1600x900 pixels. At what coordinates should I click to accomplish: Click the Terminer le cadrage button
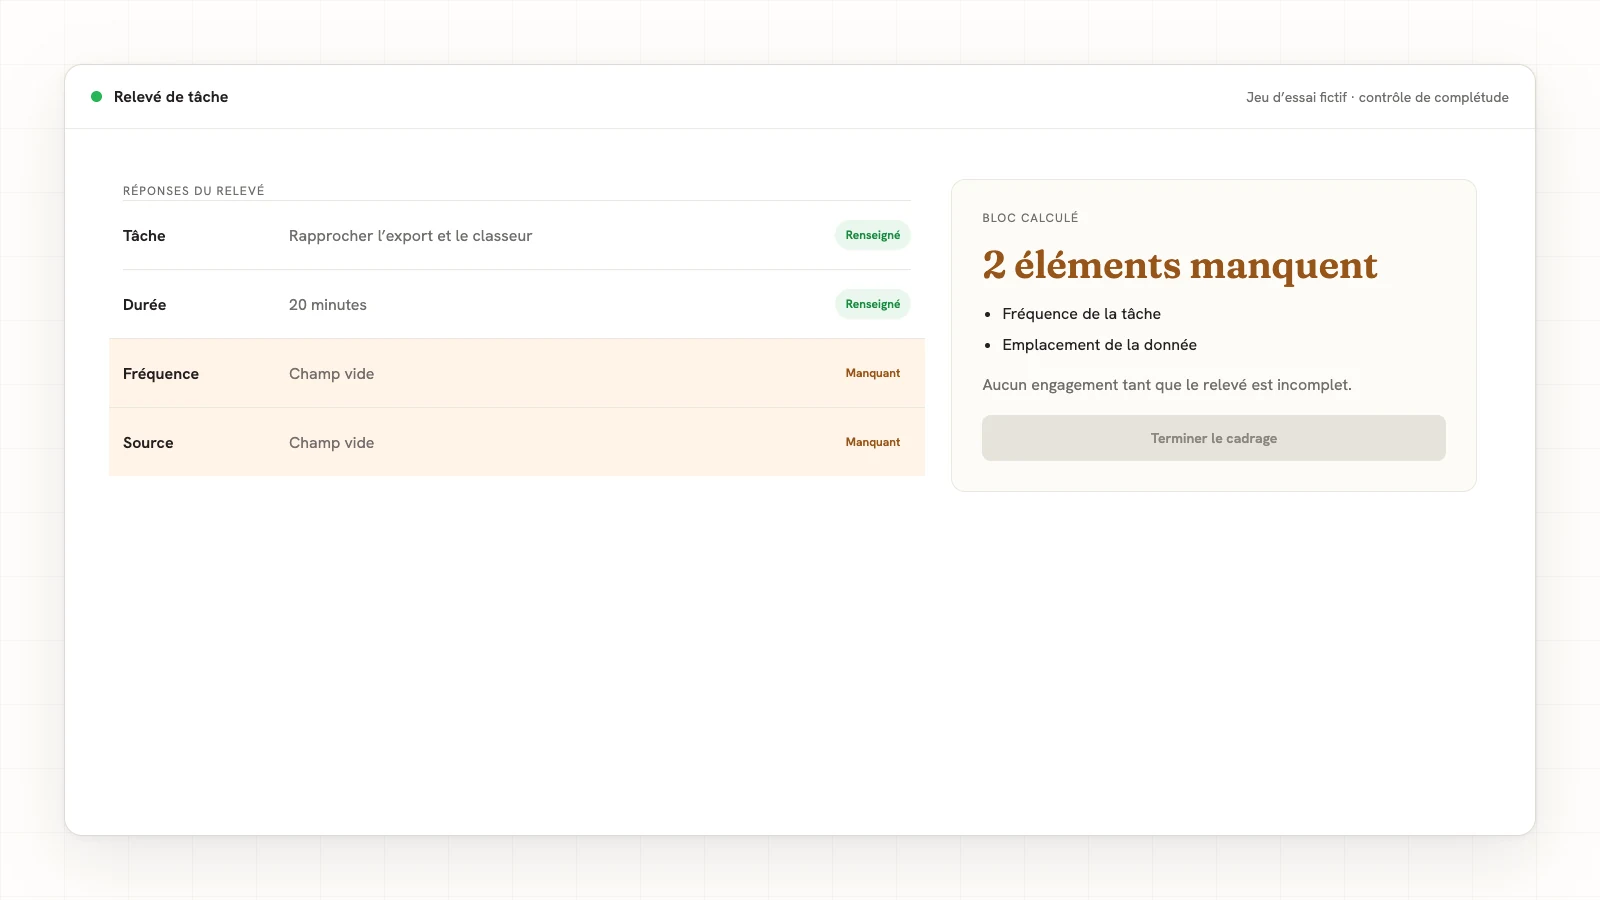[1214, 438]
